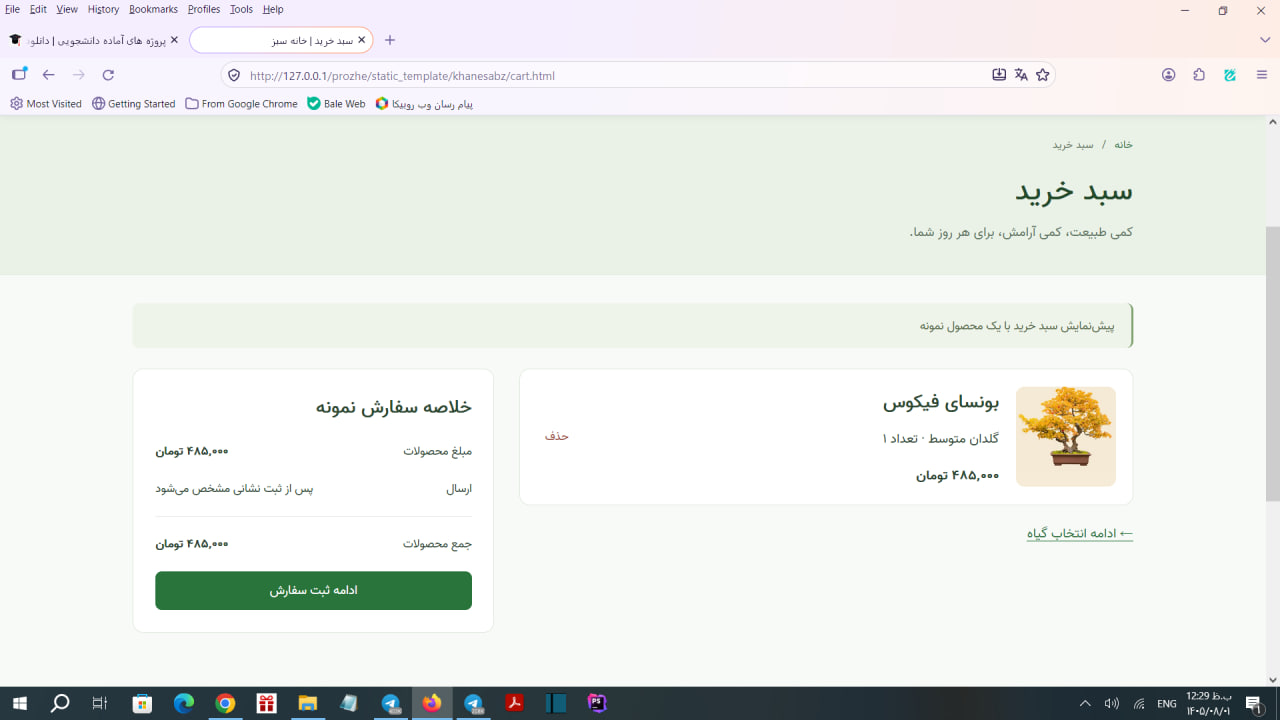Screen dimensions: 1280x720
Task: Open the Bale Web bookmark
Action: (x=336, y=104)
